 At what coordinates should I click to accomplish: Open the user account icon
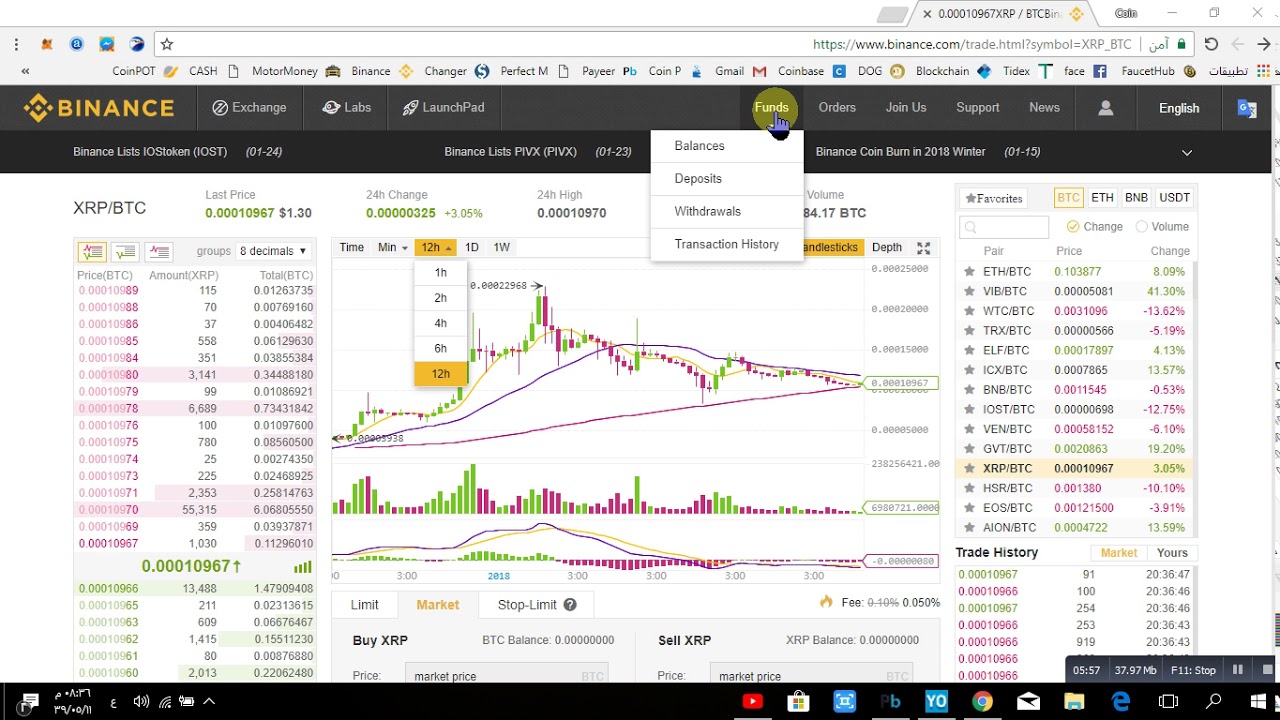pyautogui.click(x=1105, y=108)
